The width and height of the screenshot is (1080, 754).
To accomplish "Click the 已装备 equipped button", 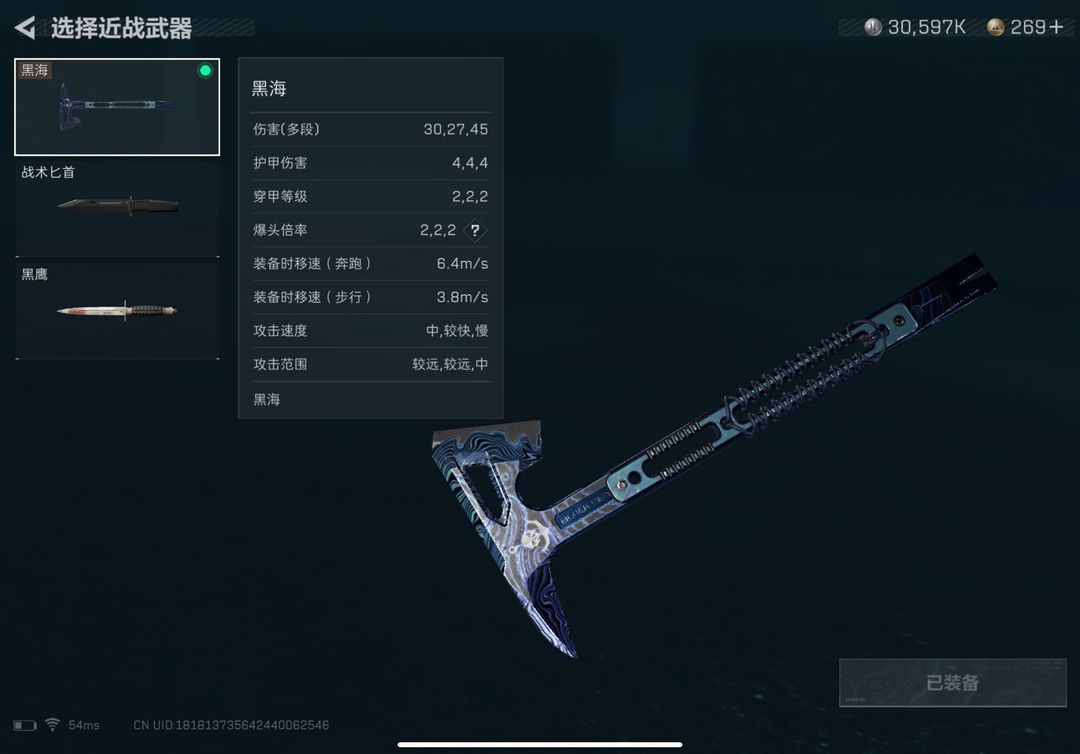I will 953,682.
